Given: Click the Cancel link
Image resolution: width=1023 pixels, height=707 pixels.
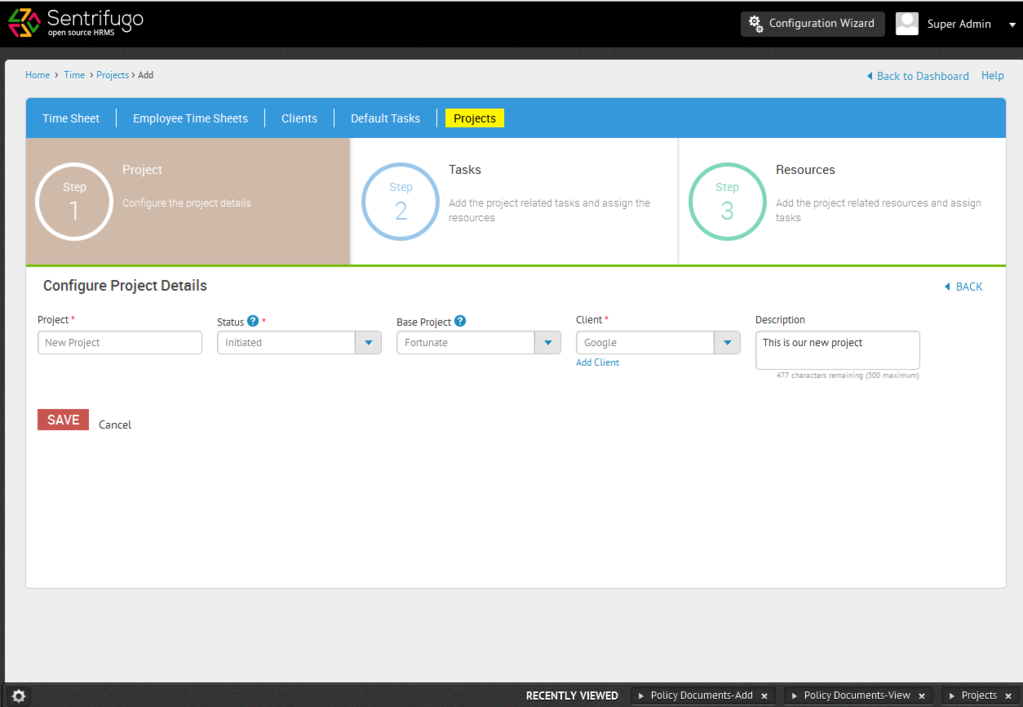Looking at the screenshot, I should click(x=115, y=425).
